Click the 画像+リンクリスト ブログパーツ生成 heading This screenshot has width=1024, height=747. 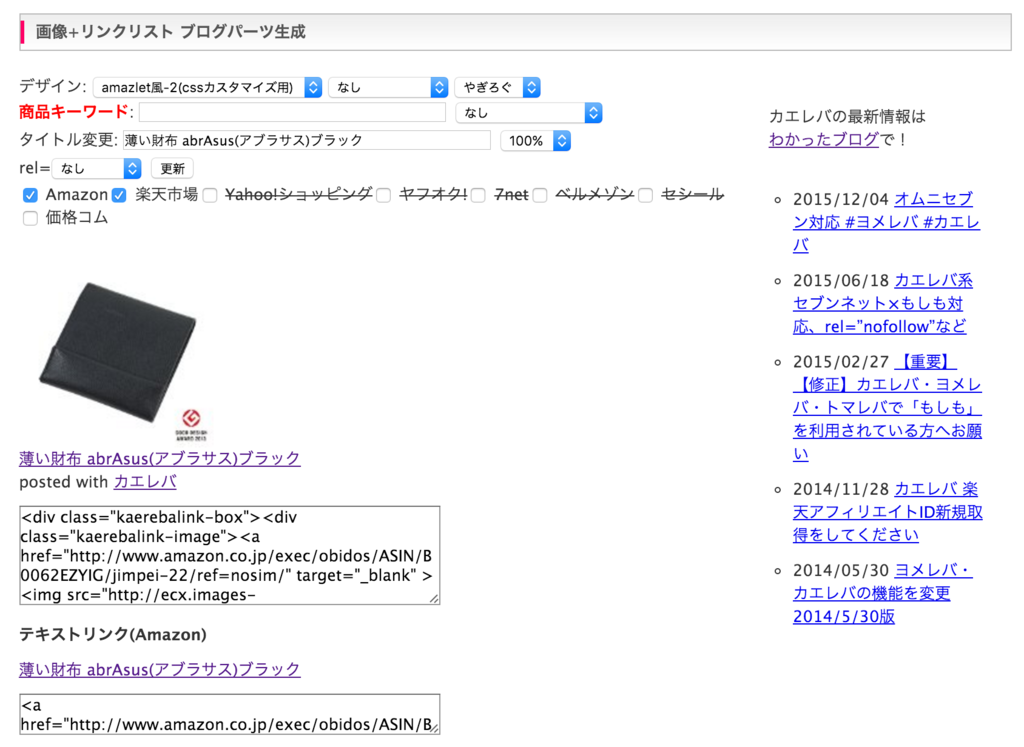click(170, 31)
